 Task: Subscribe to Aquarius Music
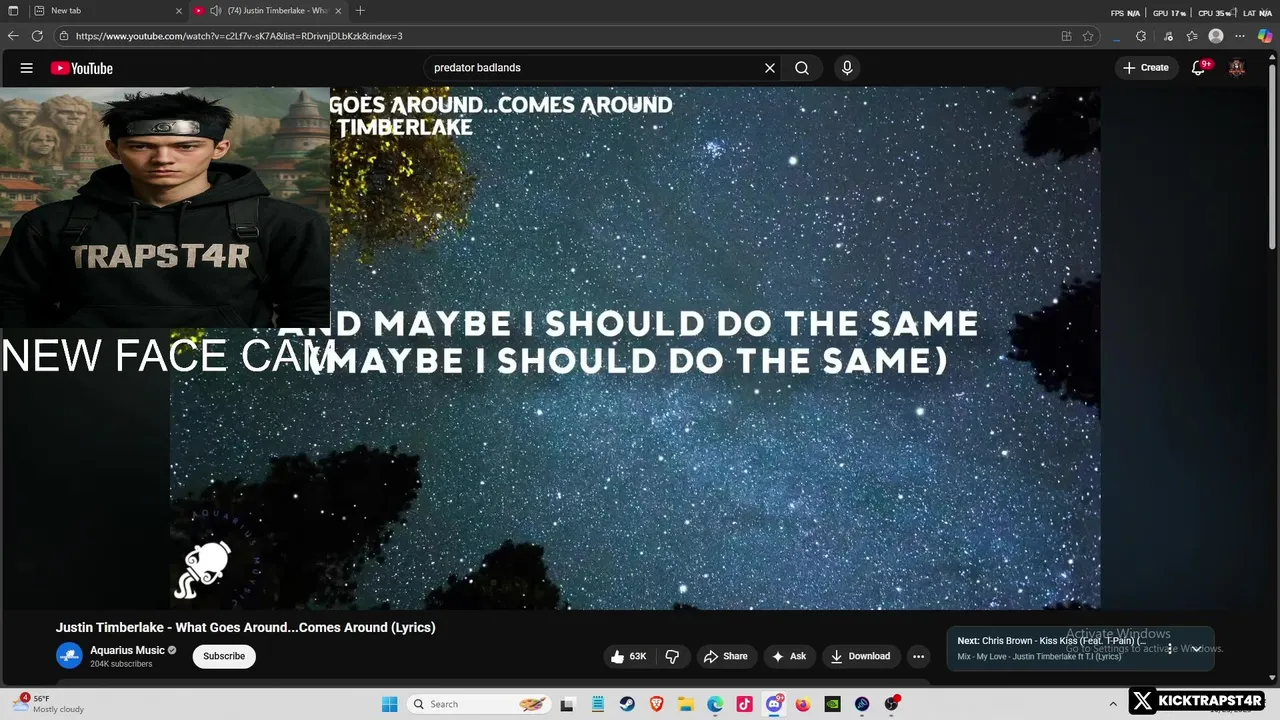[x=224, y=656]
